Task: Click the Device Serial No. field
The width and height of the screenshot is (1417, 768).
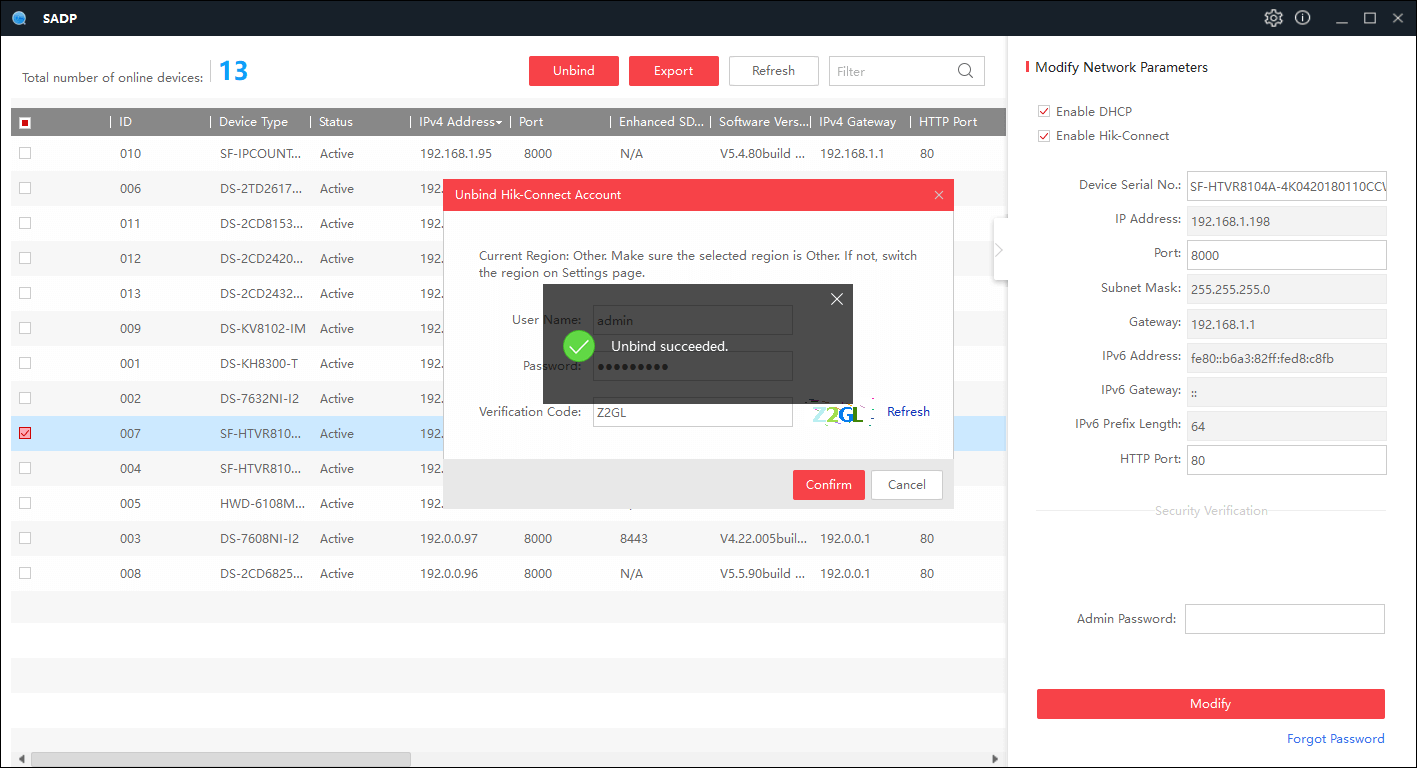Action: tap(1287, 186)
